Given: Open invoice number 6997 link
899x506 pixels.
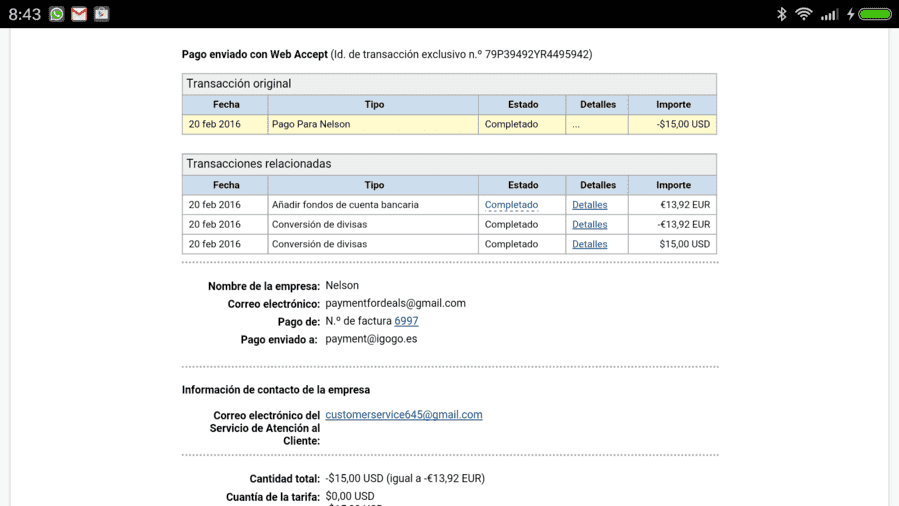Looking at the screenshot, I should pyautogui.click(x=406, y=321).
